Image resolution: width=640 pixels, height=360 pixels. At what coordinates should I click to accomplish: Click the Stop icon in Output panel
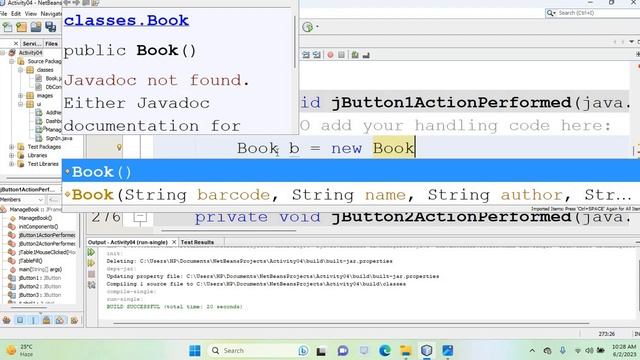coord(91,274)
